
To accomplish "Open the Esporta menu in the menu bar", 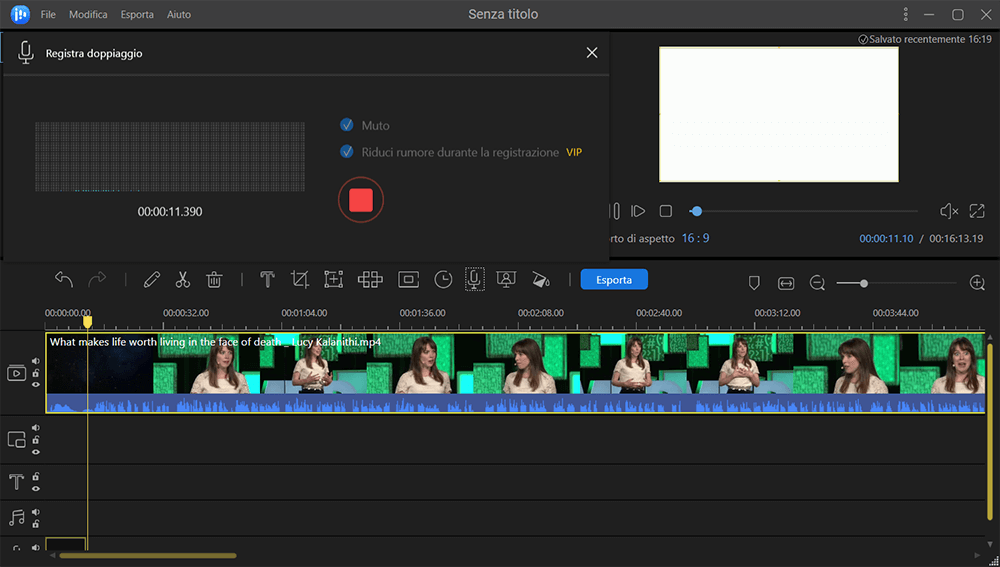I will pyautogui.click(x=137, y=15).
